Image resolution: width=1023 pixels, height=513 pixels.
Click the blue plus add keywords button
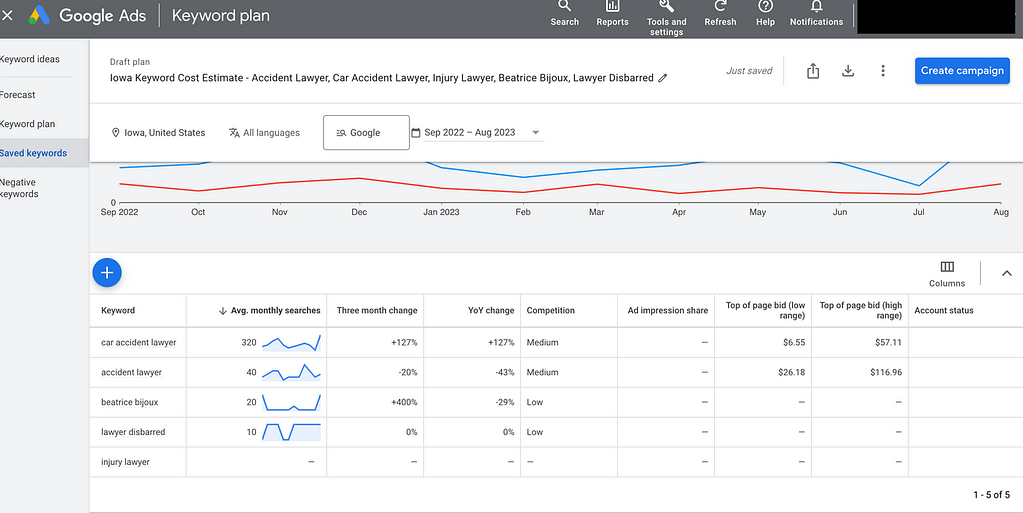107,273
